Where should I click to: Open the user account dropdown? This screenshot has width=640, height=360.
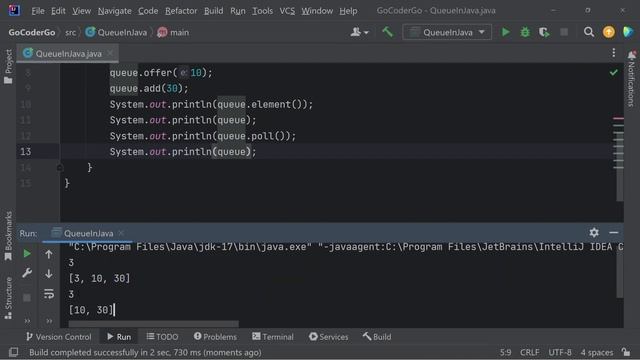click(x=359, y=32)
